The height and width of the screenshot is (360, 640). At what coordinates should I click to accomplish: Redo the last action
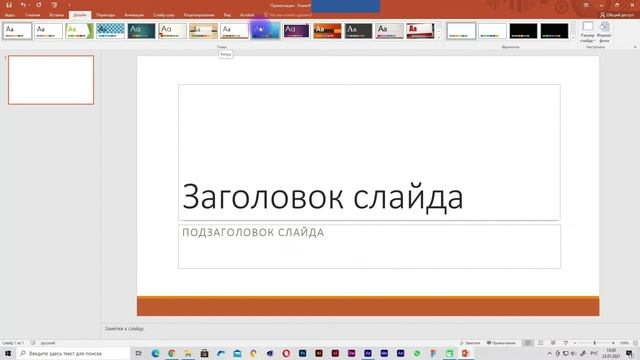[x=39, y=5]
